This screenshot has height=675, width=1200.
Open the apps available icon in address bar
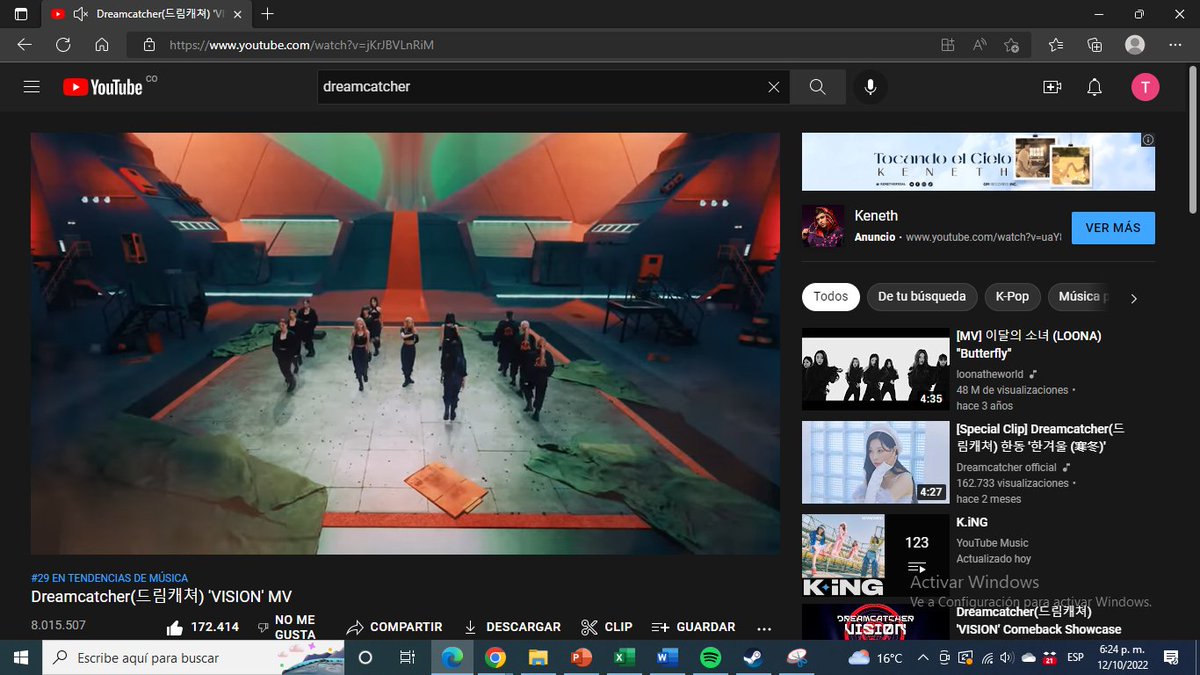point(948,45)
